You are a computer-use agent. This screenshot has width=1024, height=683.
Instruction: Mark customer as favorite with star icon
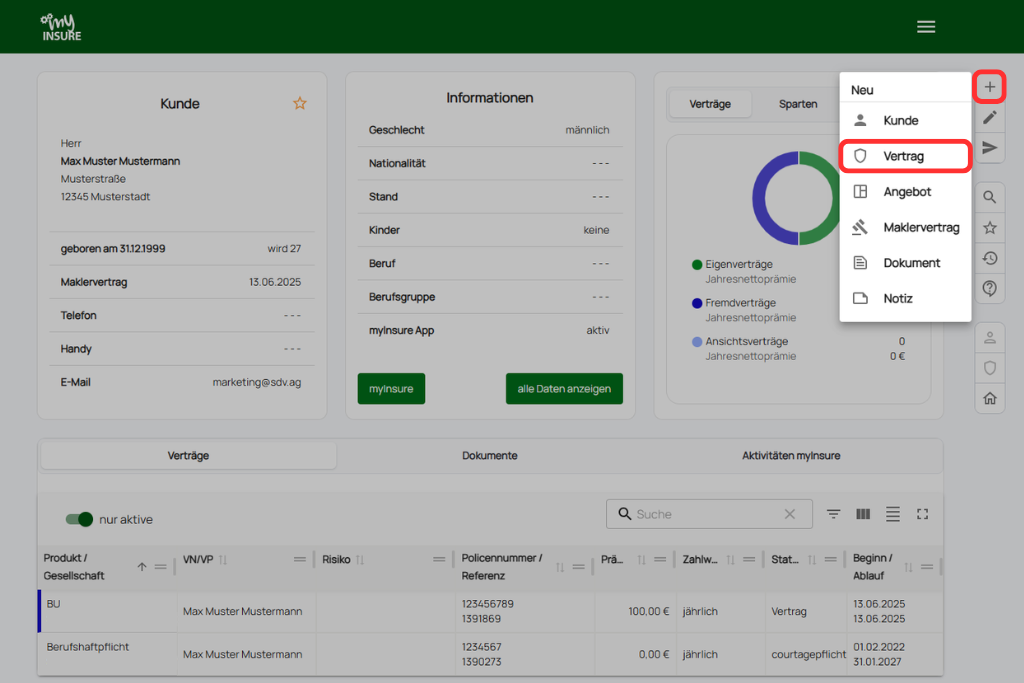[299, 103]
